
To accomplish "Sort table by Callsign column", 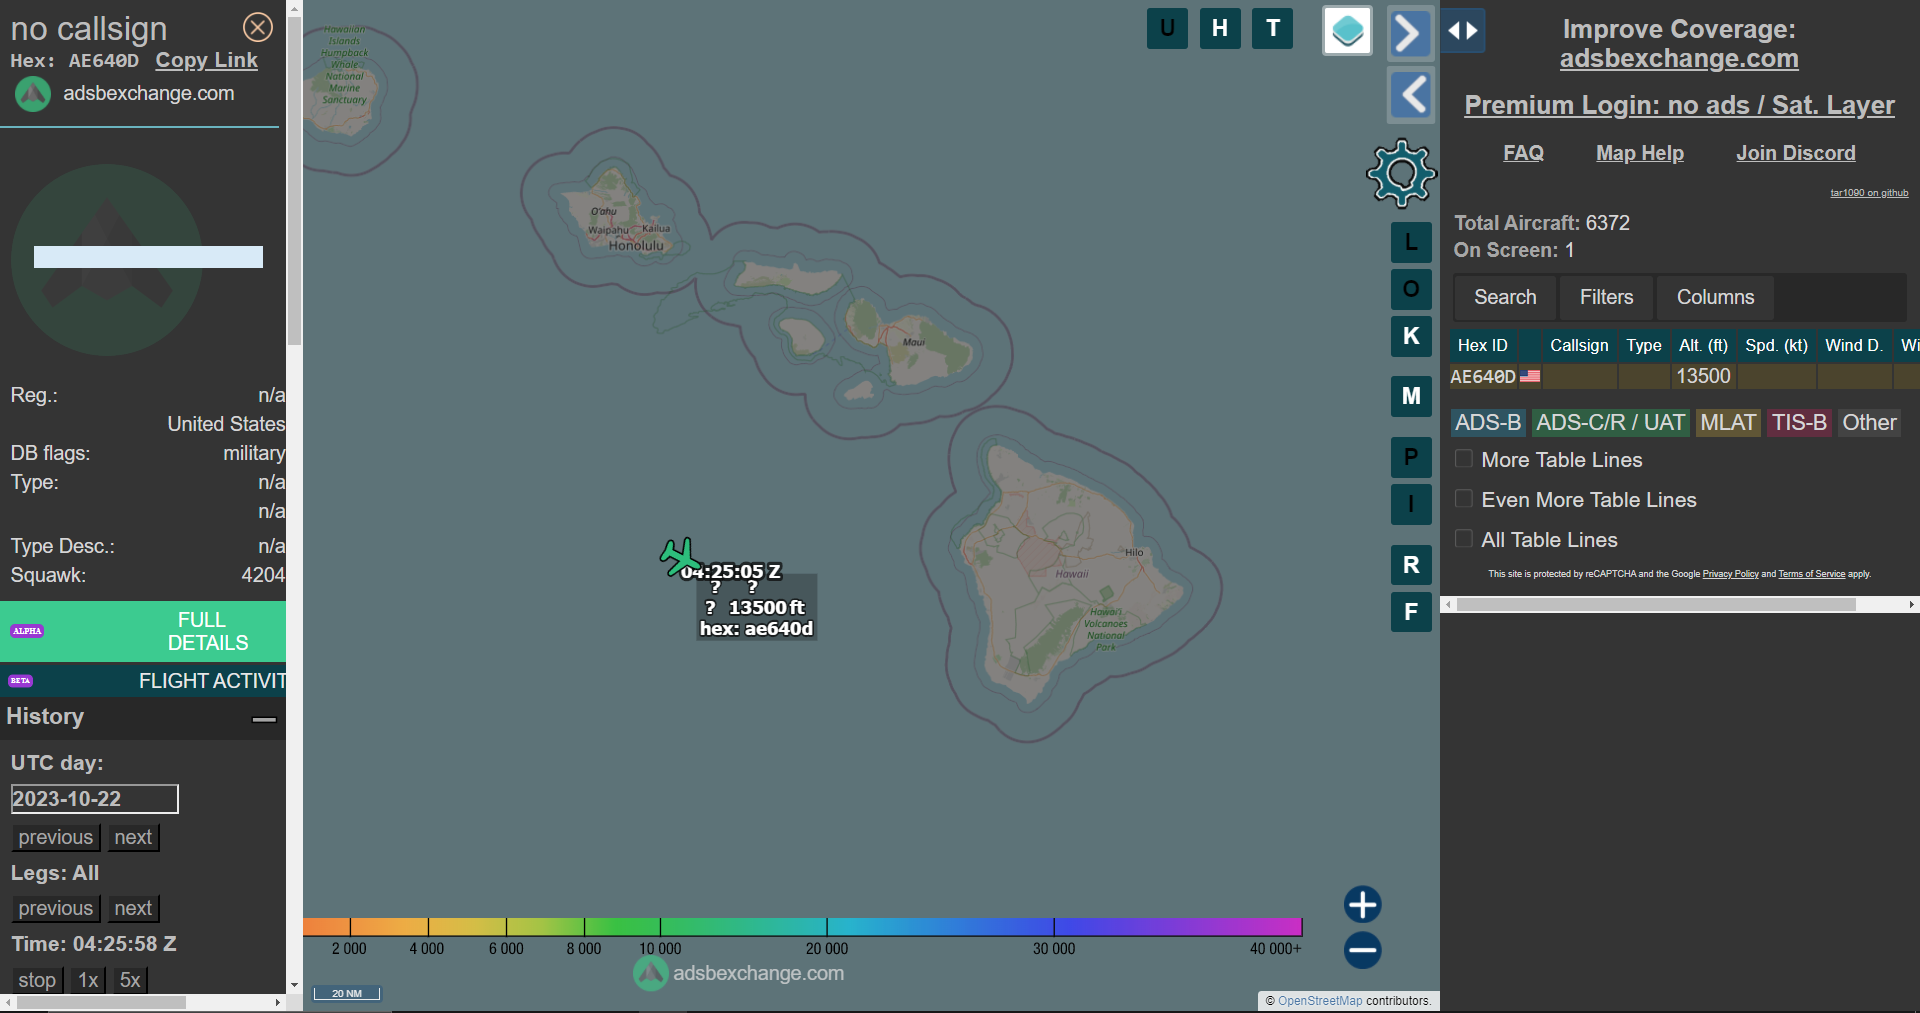I will coord(1579,345).
